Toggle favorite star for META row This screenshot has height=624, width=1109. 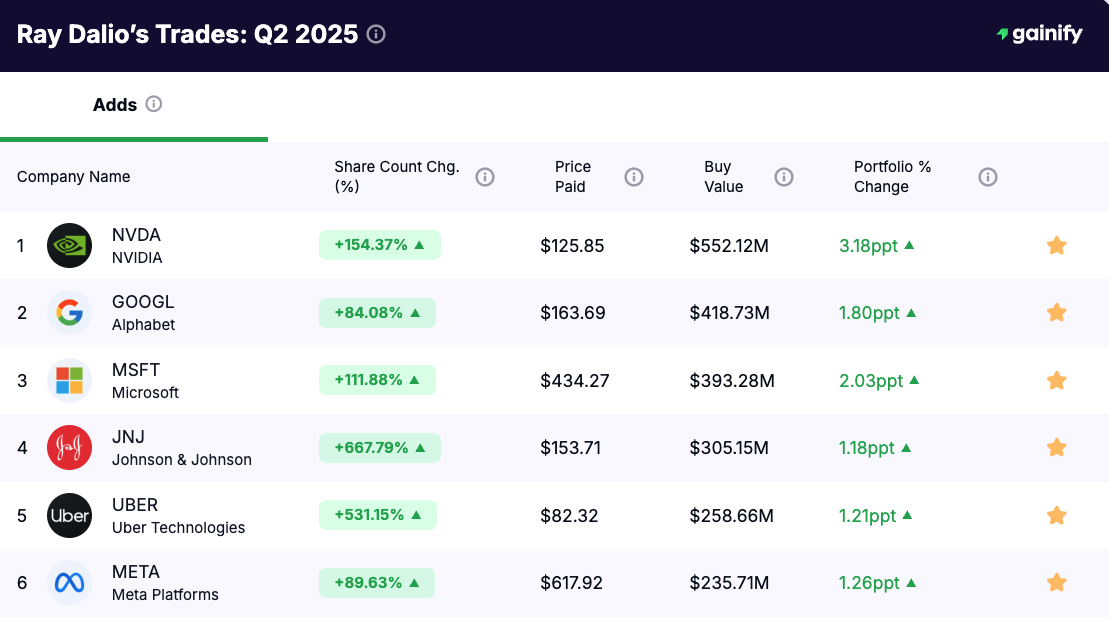coord(1057,583)
